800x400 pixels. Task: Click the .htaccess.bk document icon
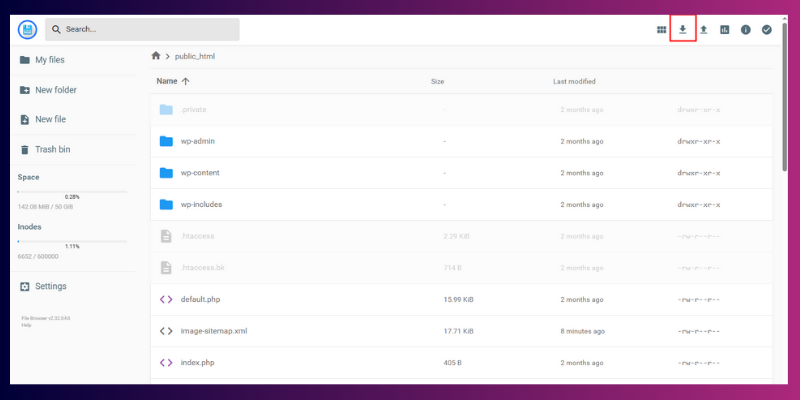coord(166,268)
